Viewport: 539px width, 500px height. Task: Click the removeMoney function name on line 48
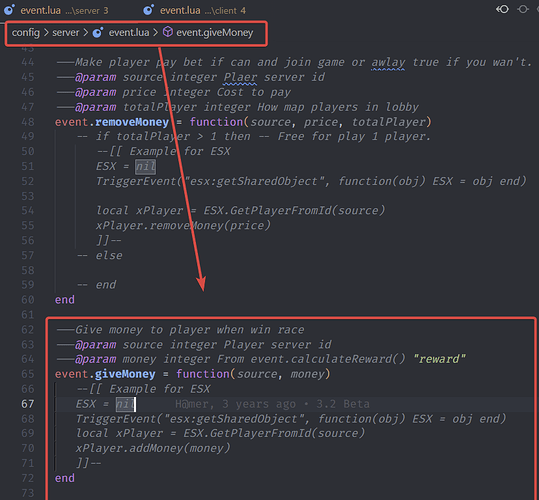tap(132, 122)
